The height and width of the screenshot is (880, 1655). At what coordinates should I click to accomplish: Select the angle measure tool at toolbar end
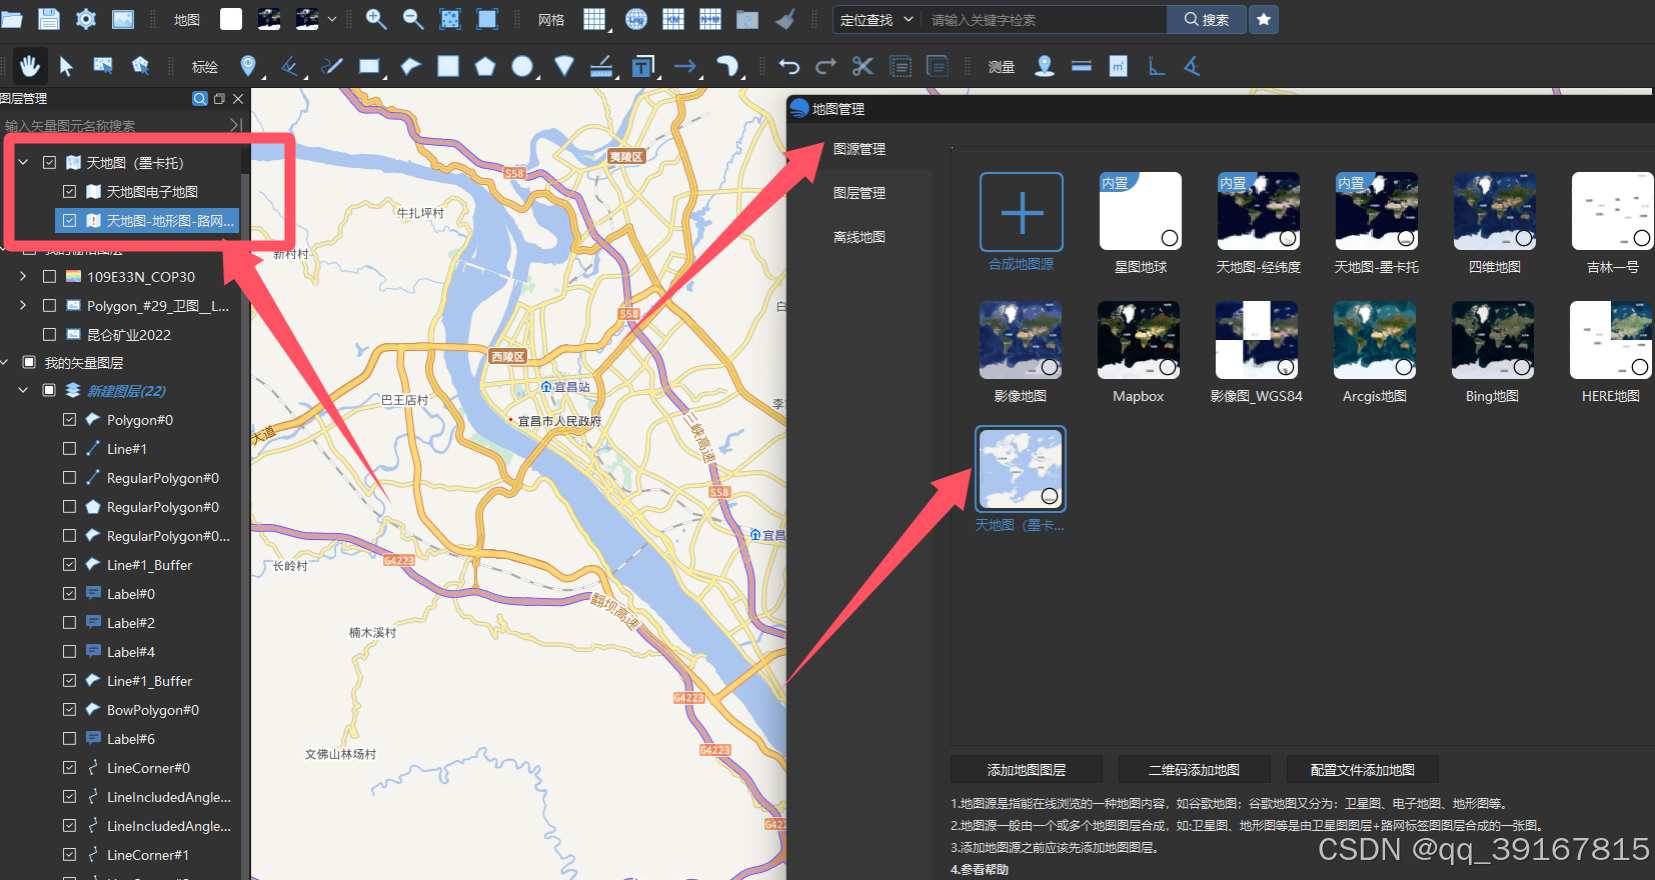[x=1192, y=66]
